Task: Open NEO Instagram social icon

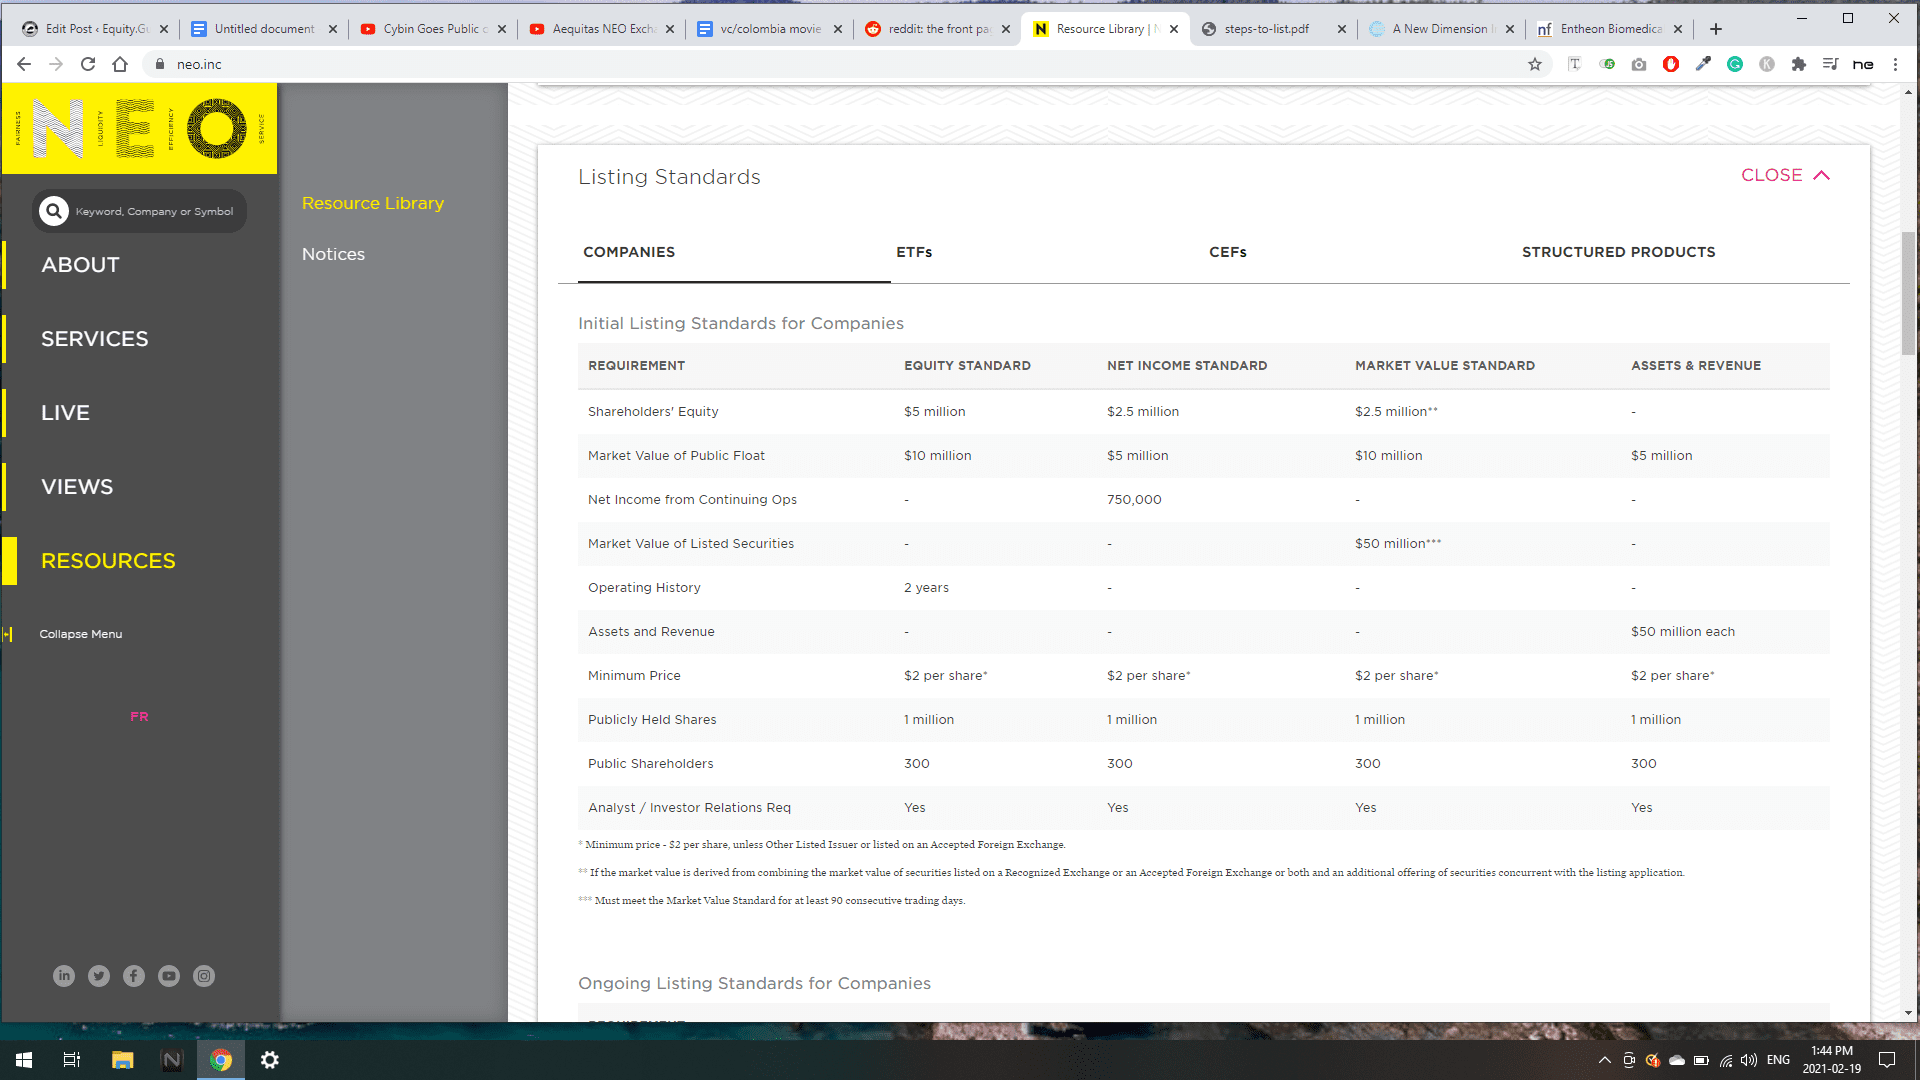Action: (204, 976)
